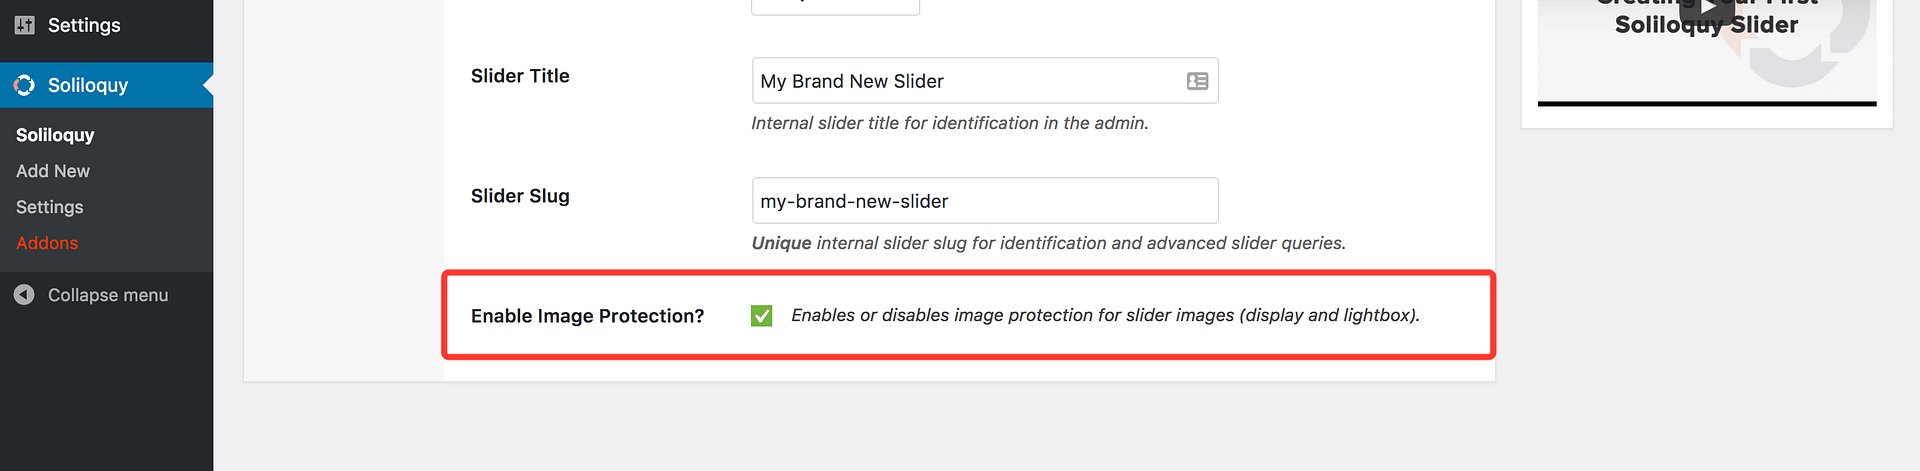The height and width of the screenshot is (471, 1920).
Task: Uncheck the Enable Image Protection checkbox
Action: click(762, 316)
